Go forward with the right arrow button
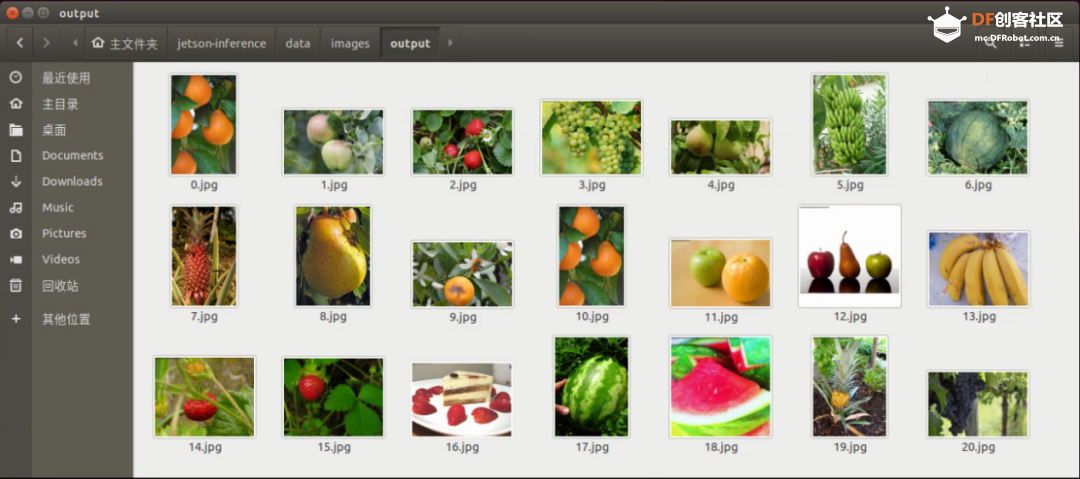 click(x=46, y=43)
